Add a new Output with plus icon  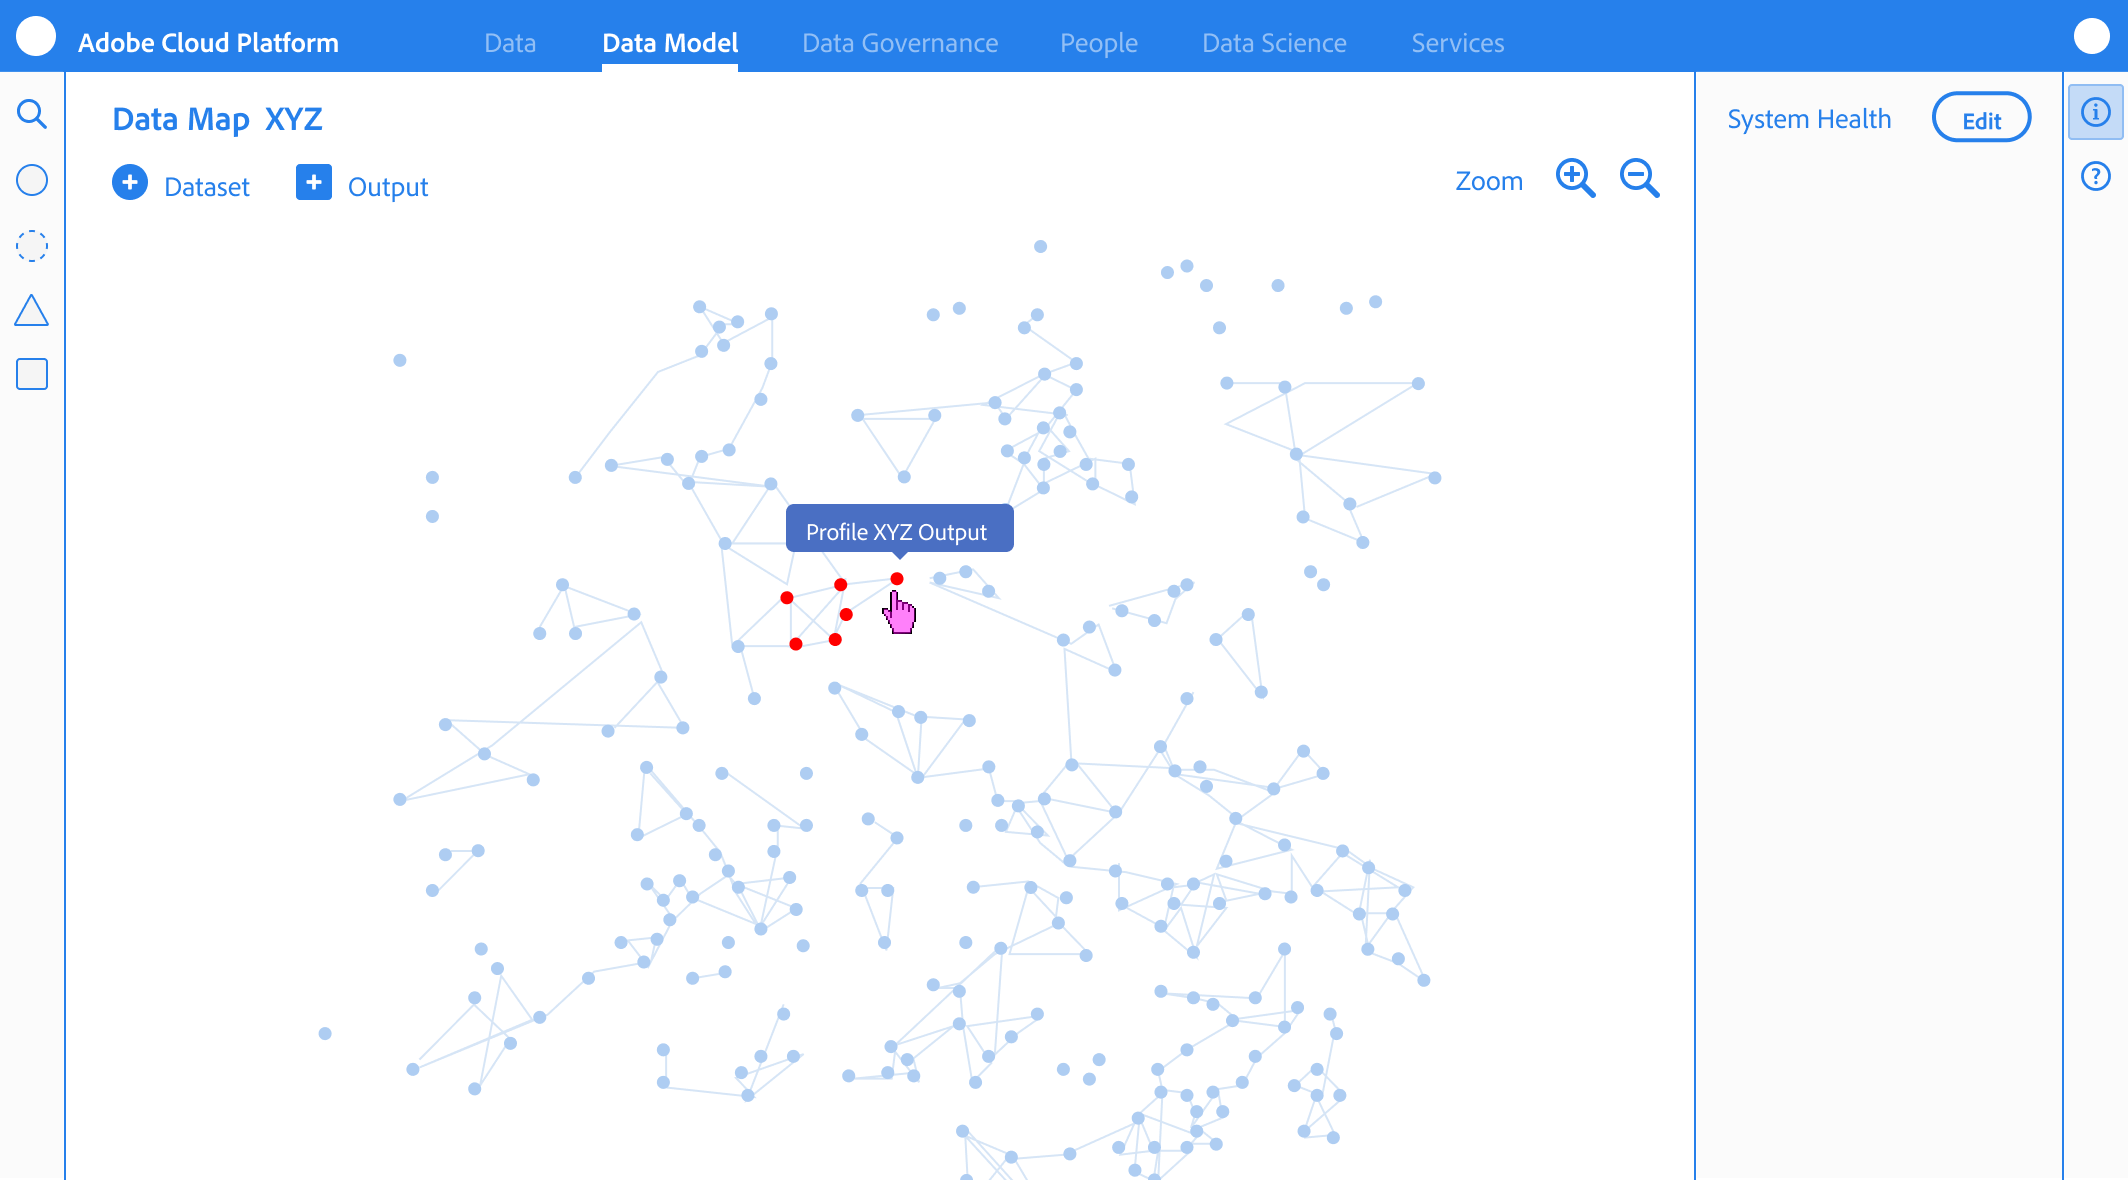tap(314, 183)
